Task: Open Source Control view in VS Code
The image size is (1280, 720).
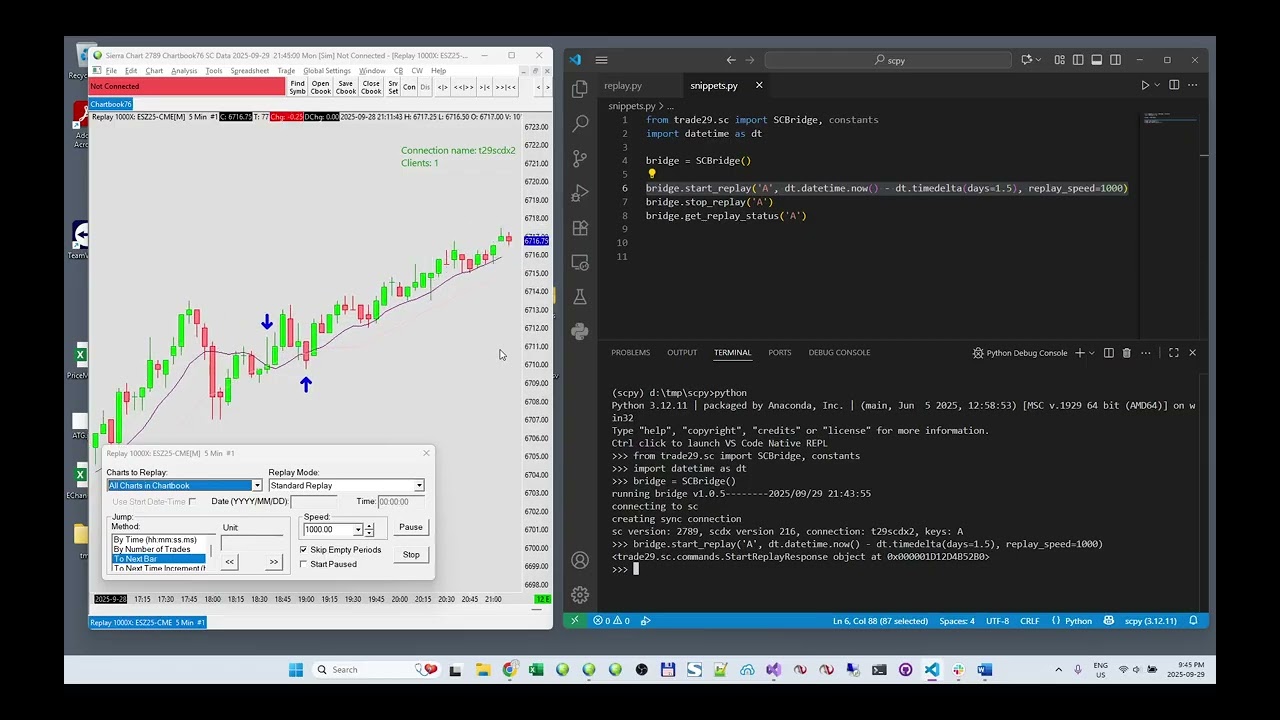Action: pyautogui.click(x=580, y=158)
